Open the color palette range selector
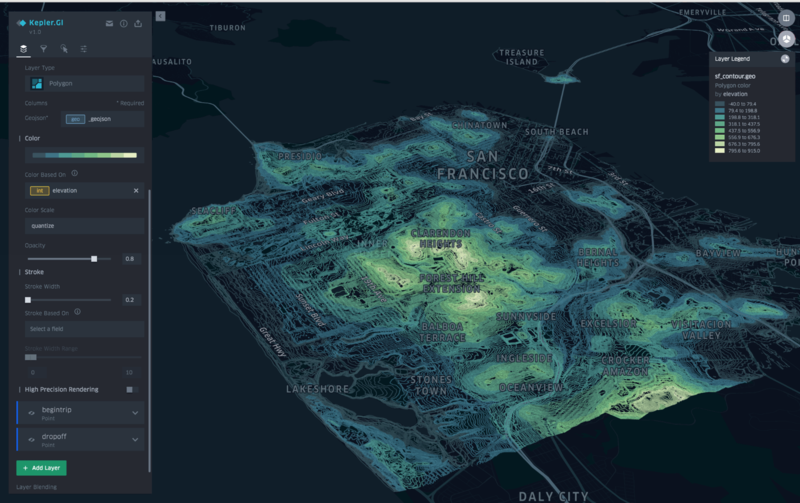 pos(85,155)
